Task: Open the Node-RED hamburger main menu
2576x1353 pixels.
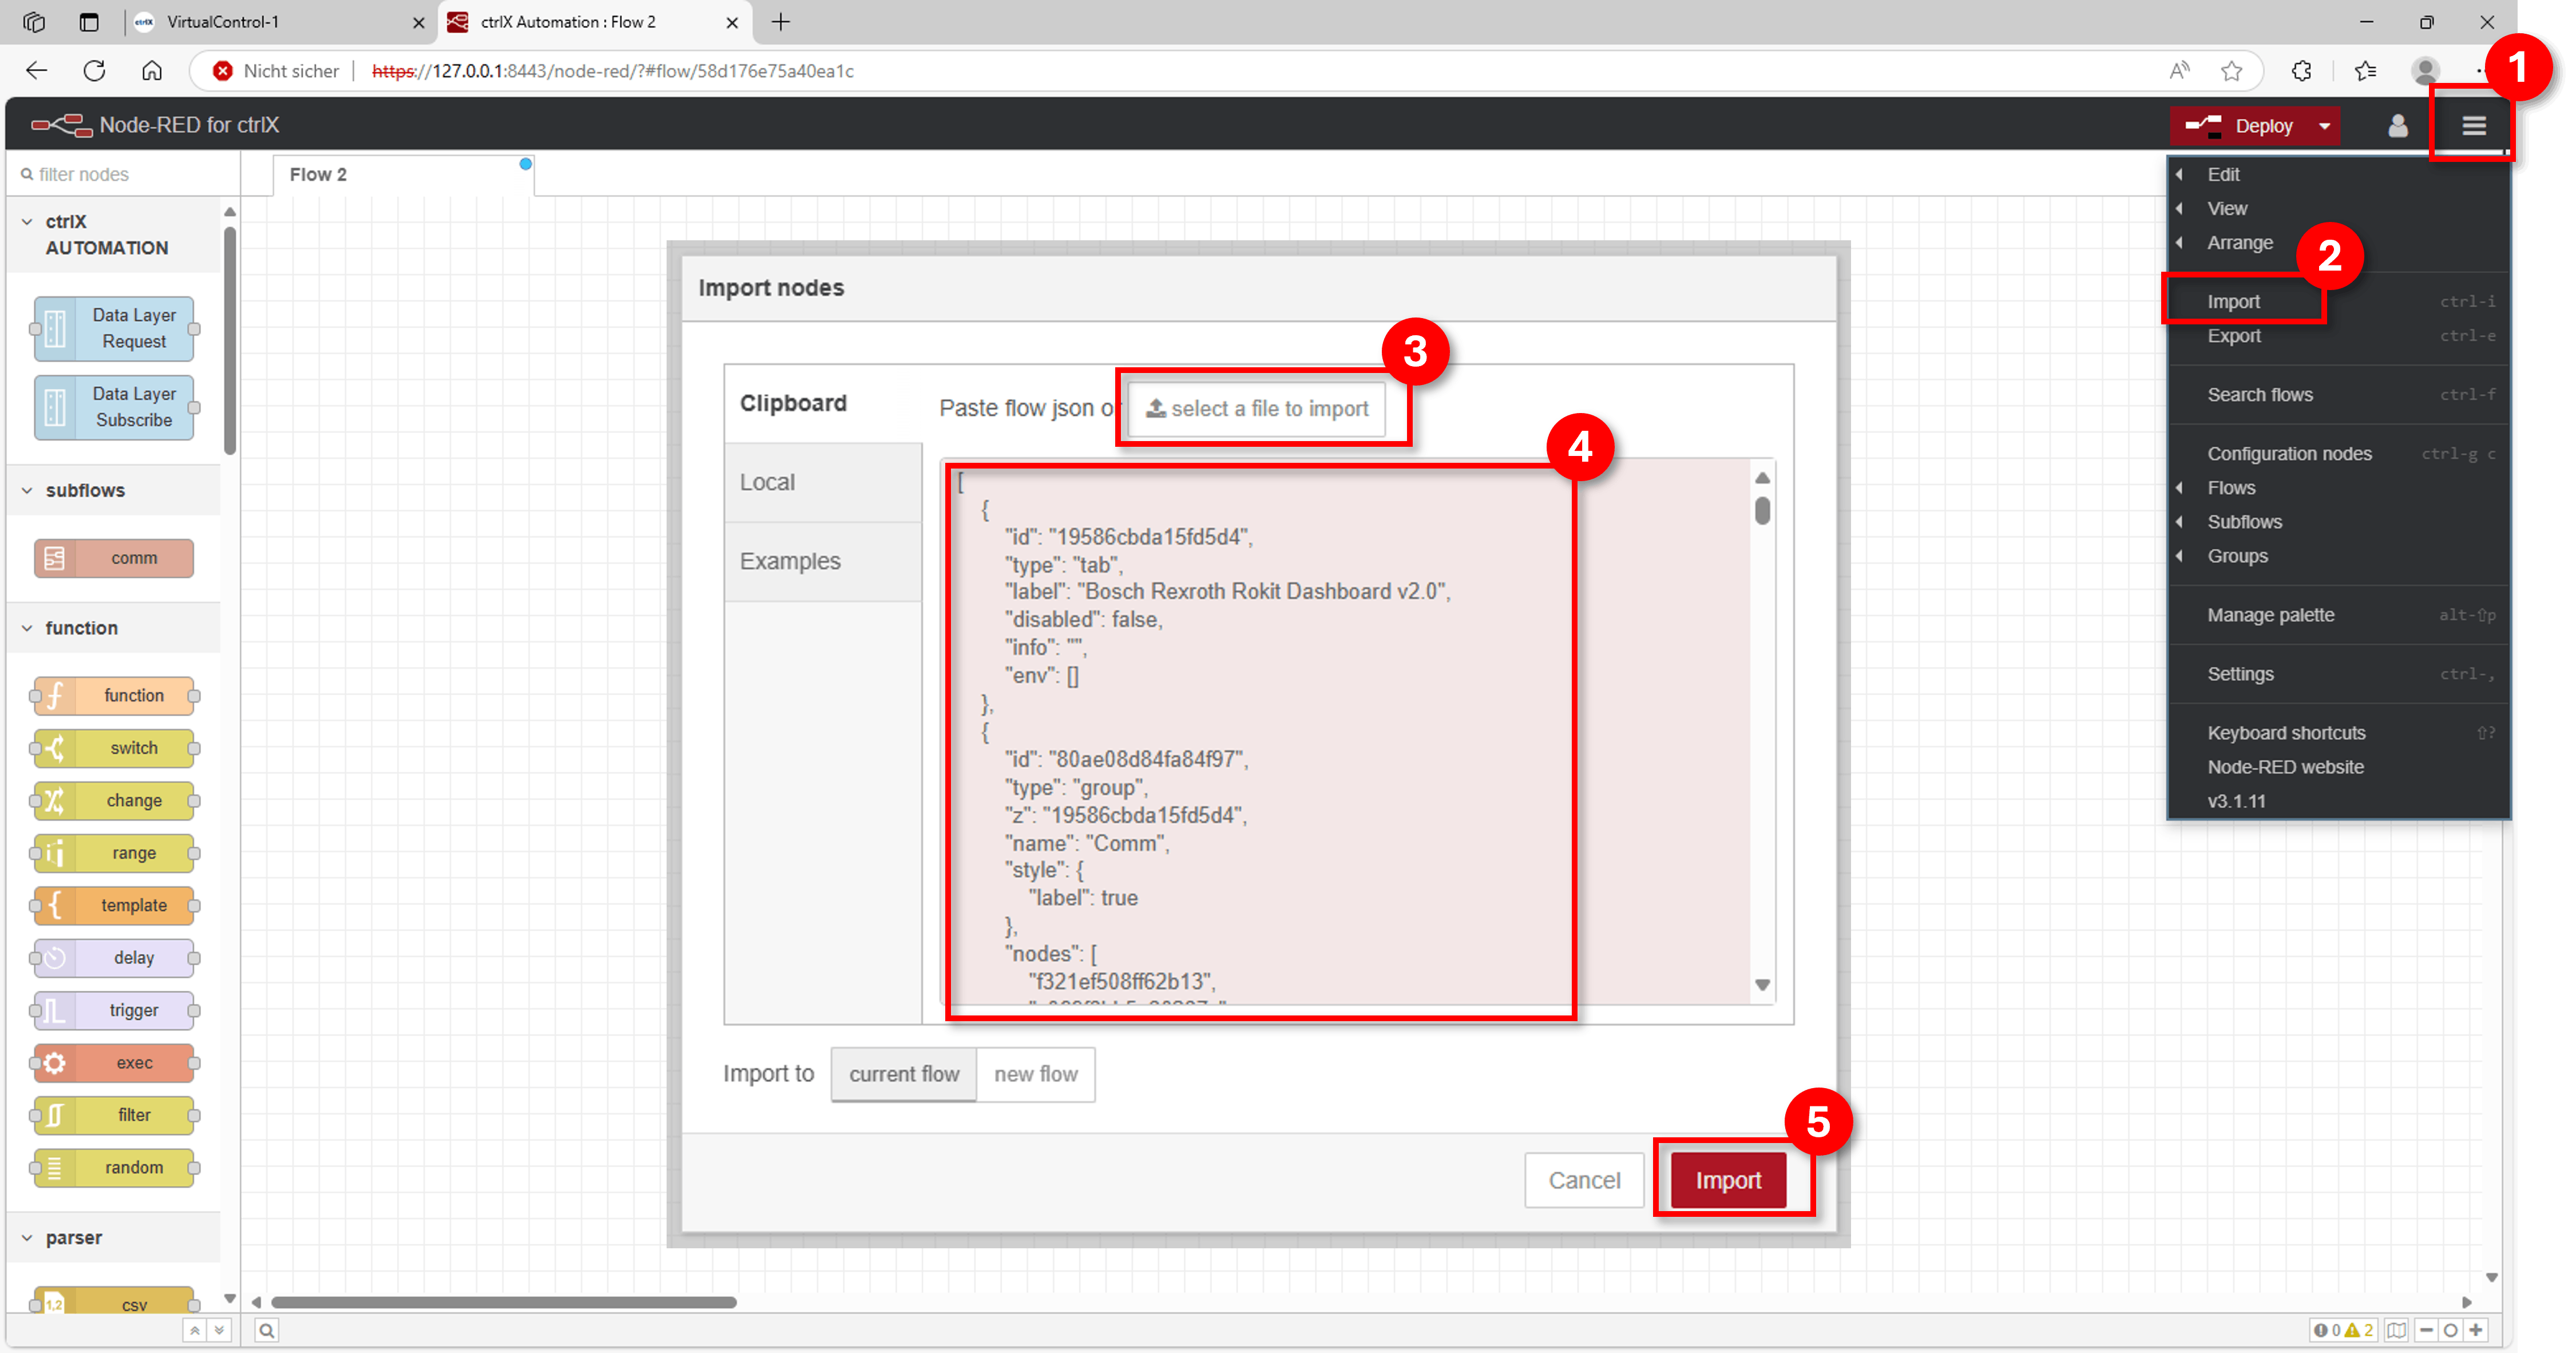Action: click(x=2473, y=125)
